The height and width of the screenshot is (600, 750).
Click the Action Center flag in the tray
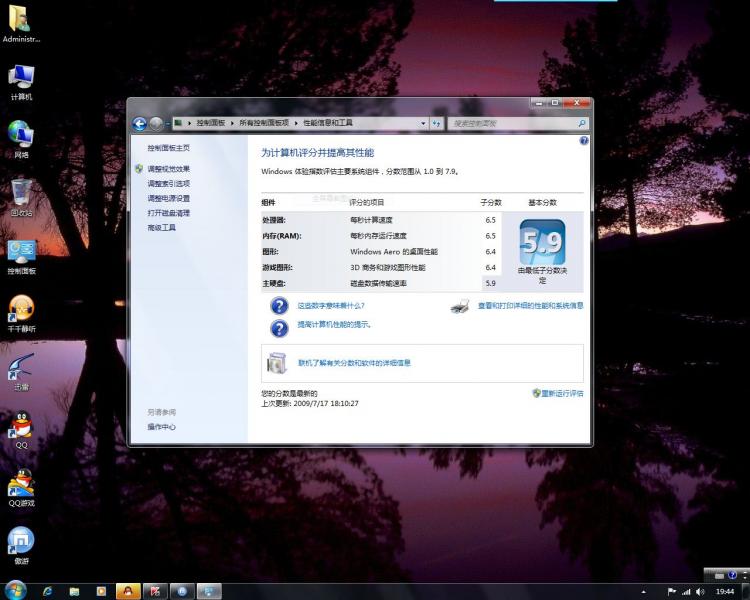(672, 592)
